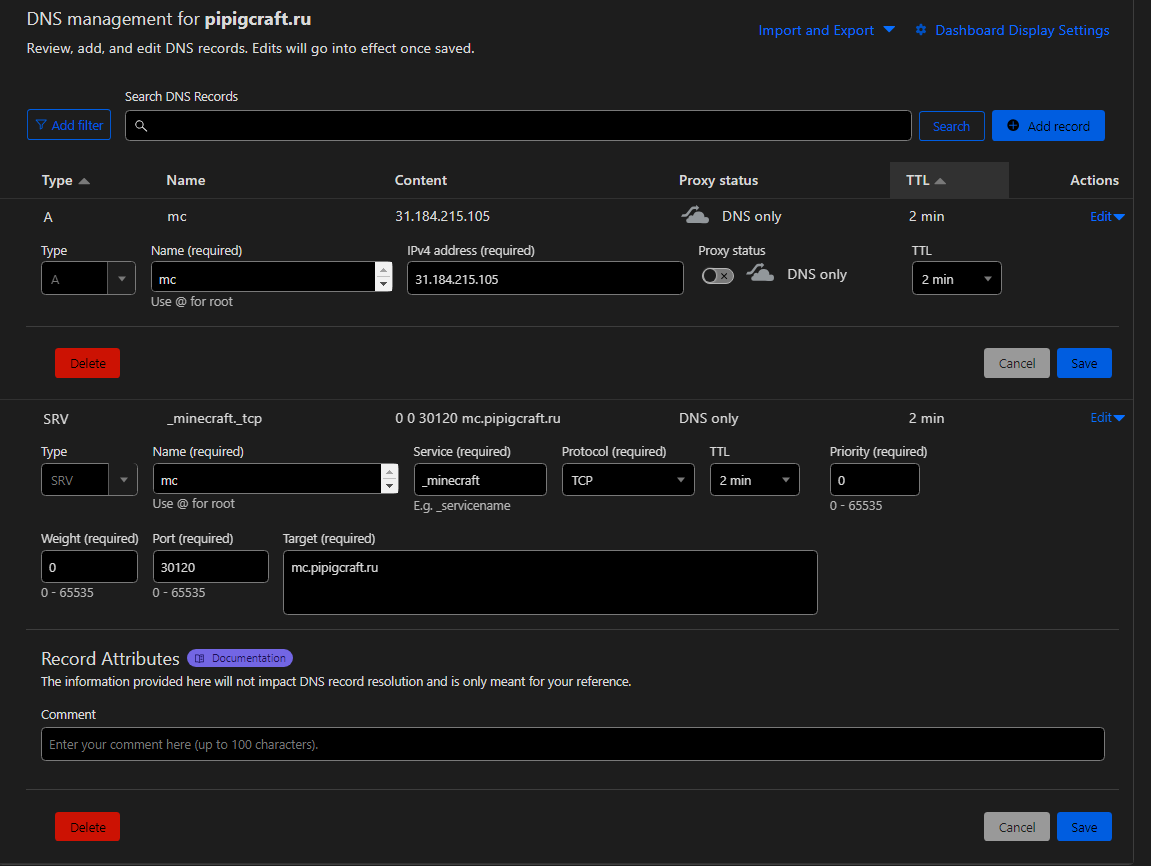Focus the Service field with _minecraft
The height and width of the screenshot is (866, 1151).
click(x=480, y=479)
